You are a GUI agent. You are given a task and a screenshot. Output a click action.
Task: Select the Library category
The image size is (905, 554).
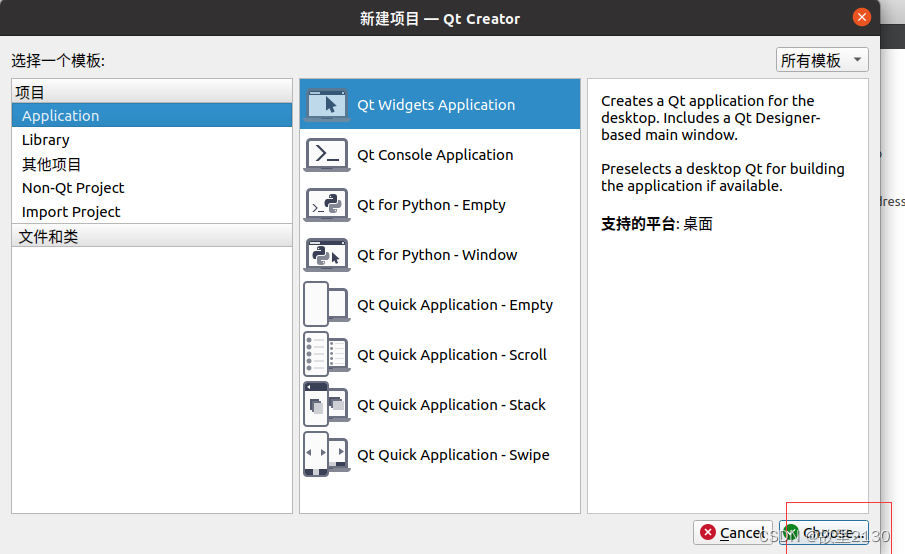152,140
